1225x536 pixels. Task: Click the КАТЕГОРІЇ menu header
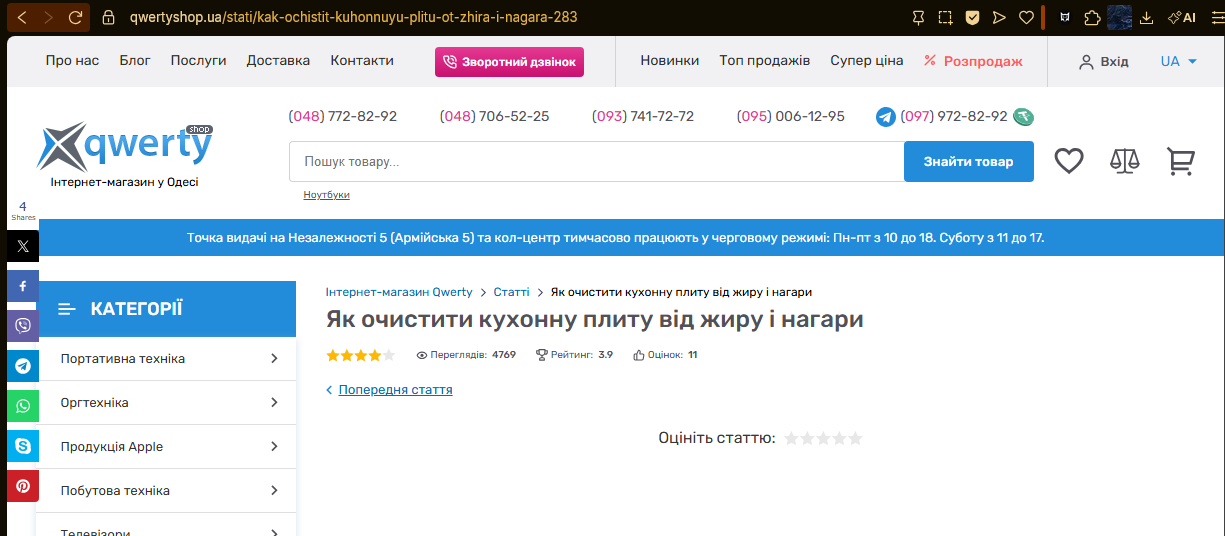166,309
